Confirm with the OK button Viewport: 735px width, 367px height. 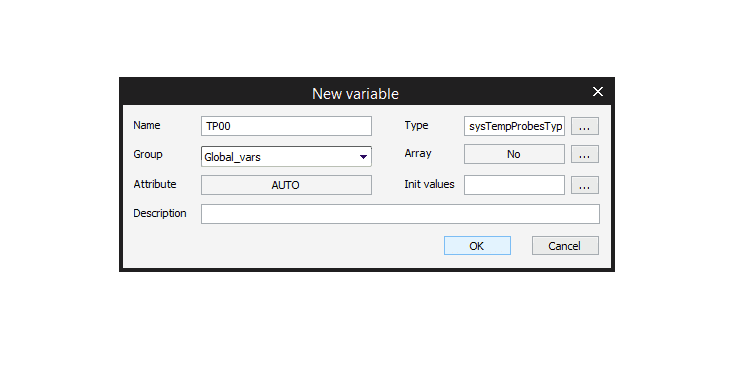pos(477,246)
